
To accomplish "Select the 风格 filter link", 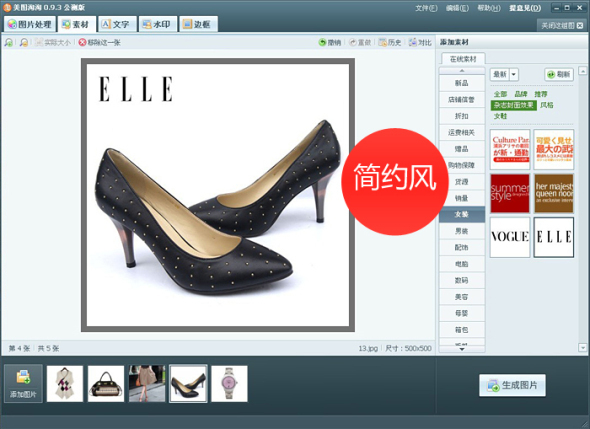I will pos(547,105).
